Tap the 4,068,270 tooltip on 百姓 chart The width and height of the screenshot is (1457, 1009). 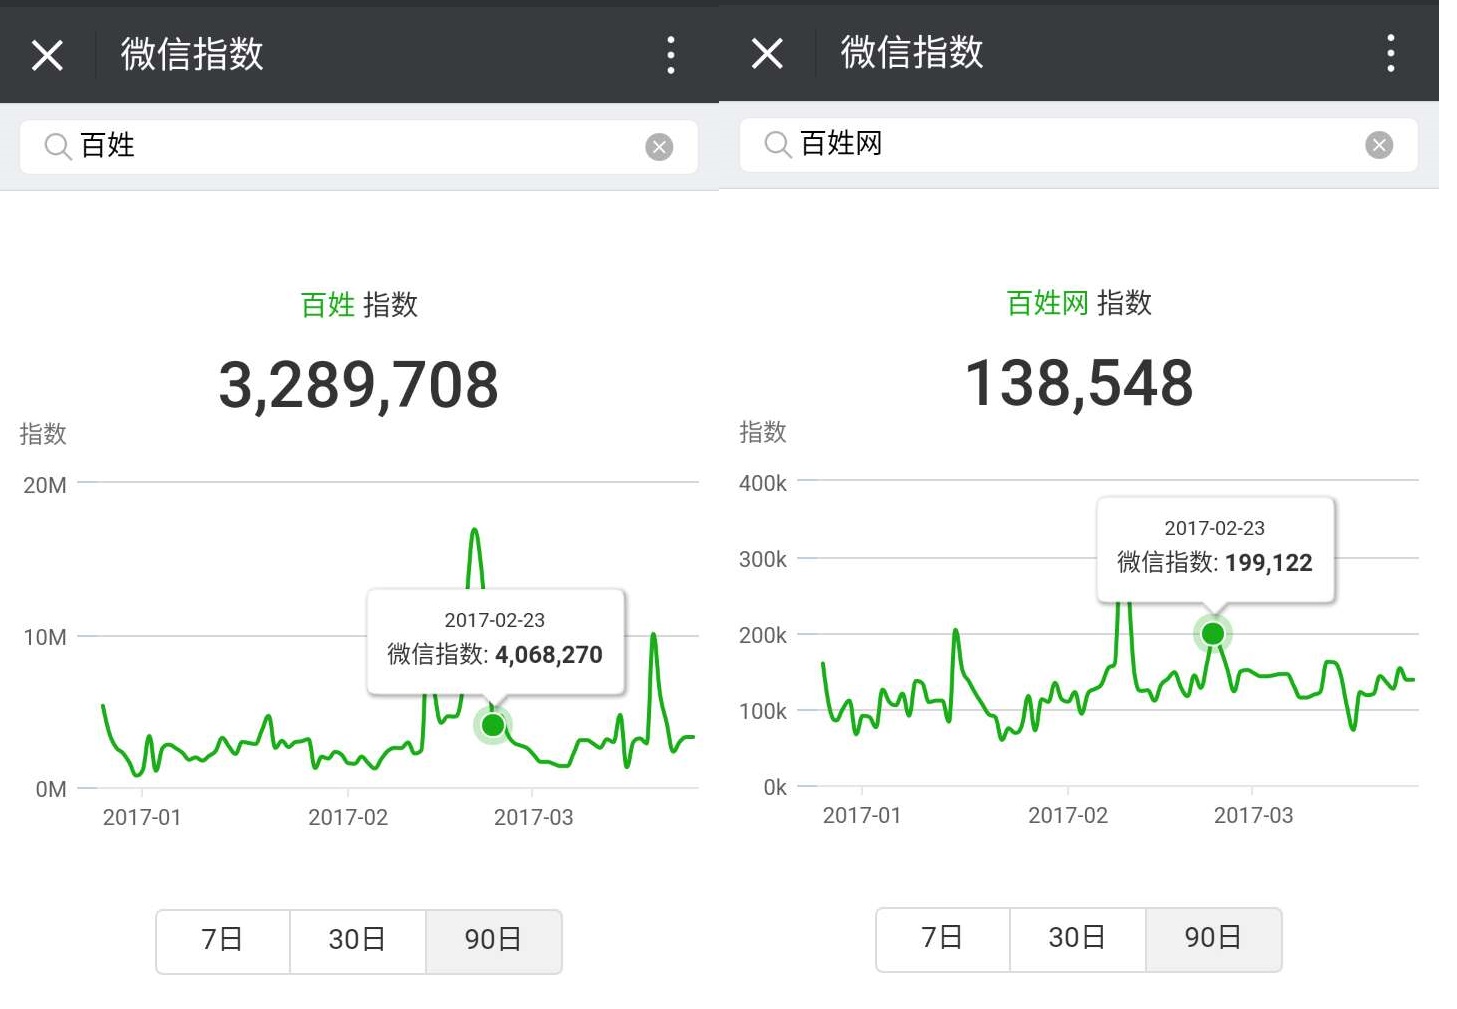[x=496, y=641]
